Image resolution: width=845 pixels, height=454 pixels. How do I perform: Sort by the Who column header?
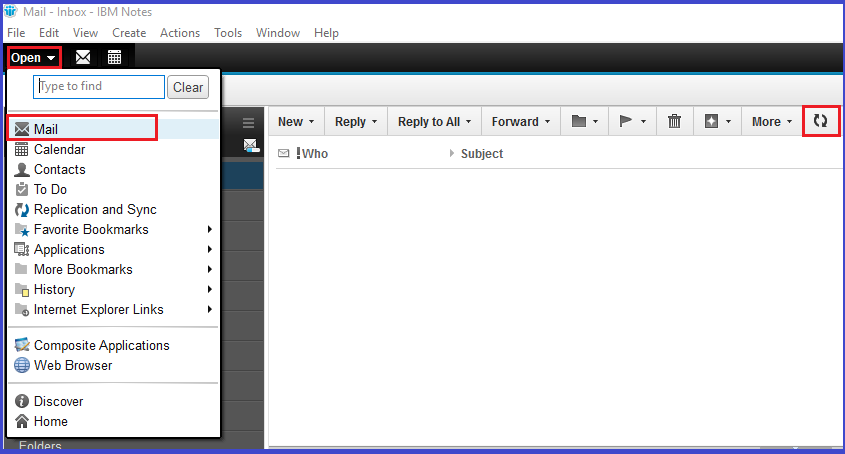(x=315, y=154)
